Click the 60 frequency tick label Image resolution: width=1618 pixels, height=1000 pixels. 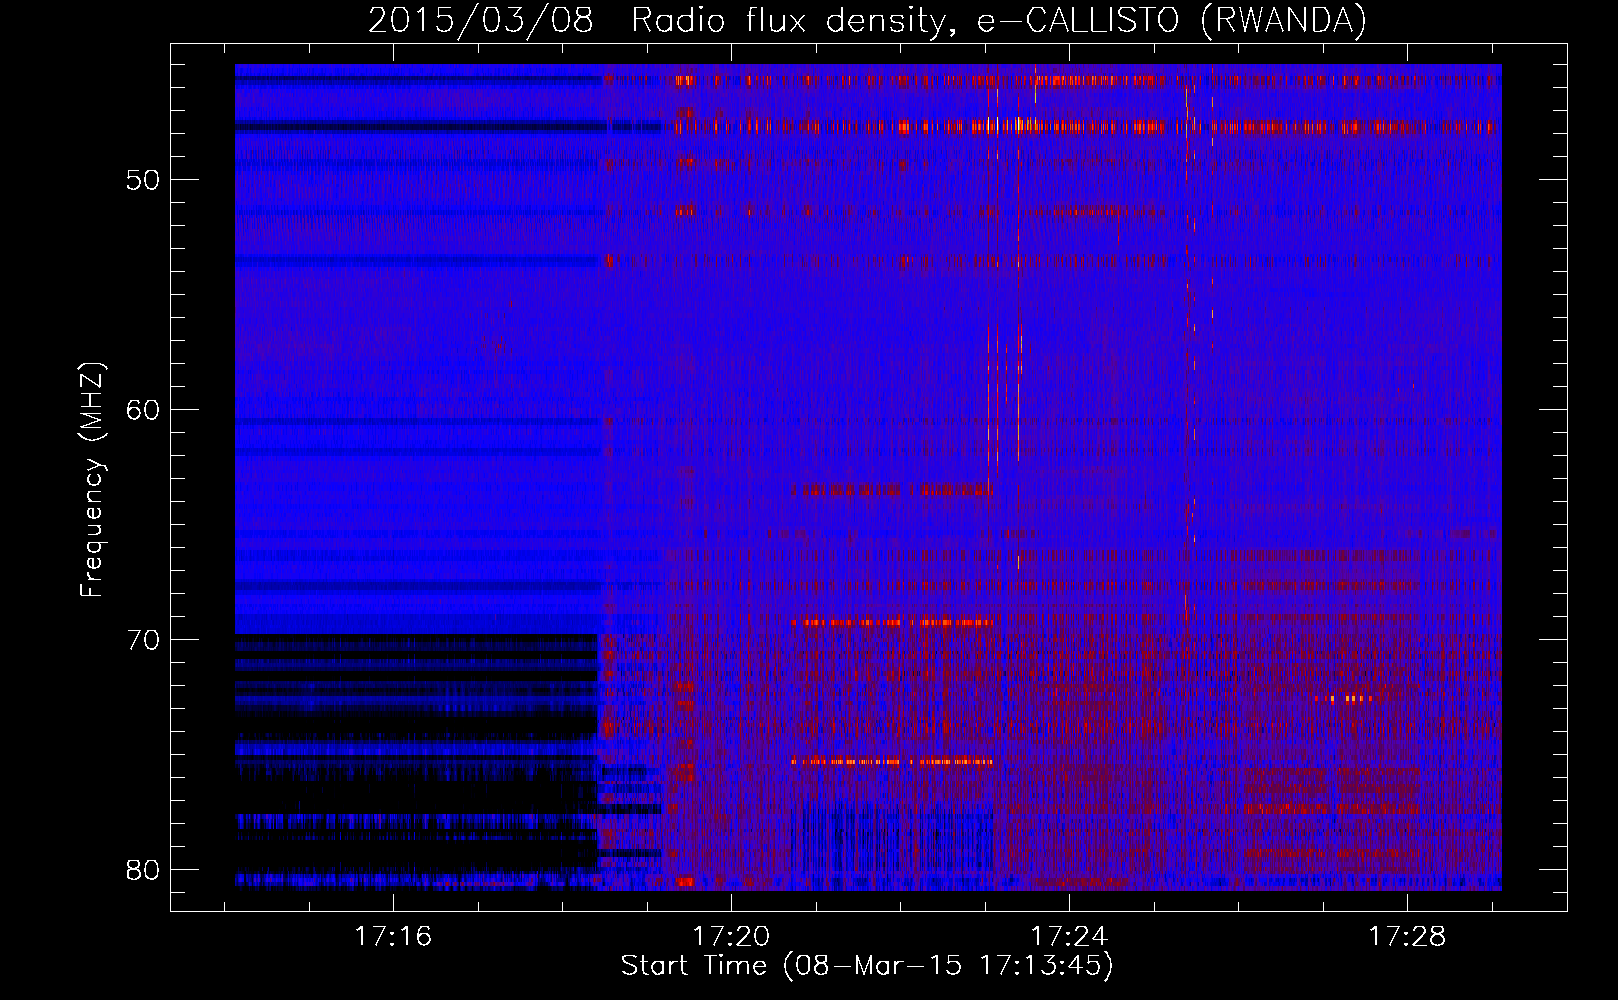tap(144, 410)
